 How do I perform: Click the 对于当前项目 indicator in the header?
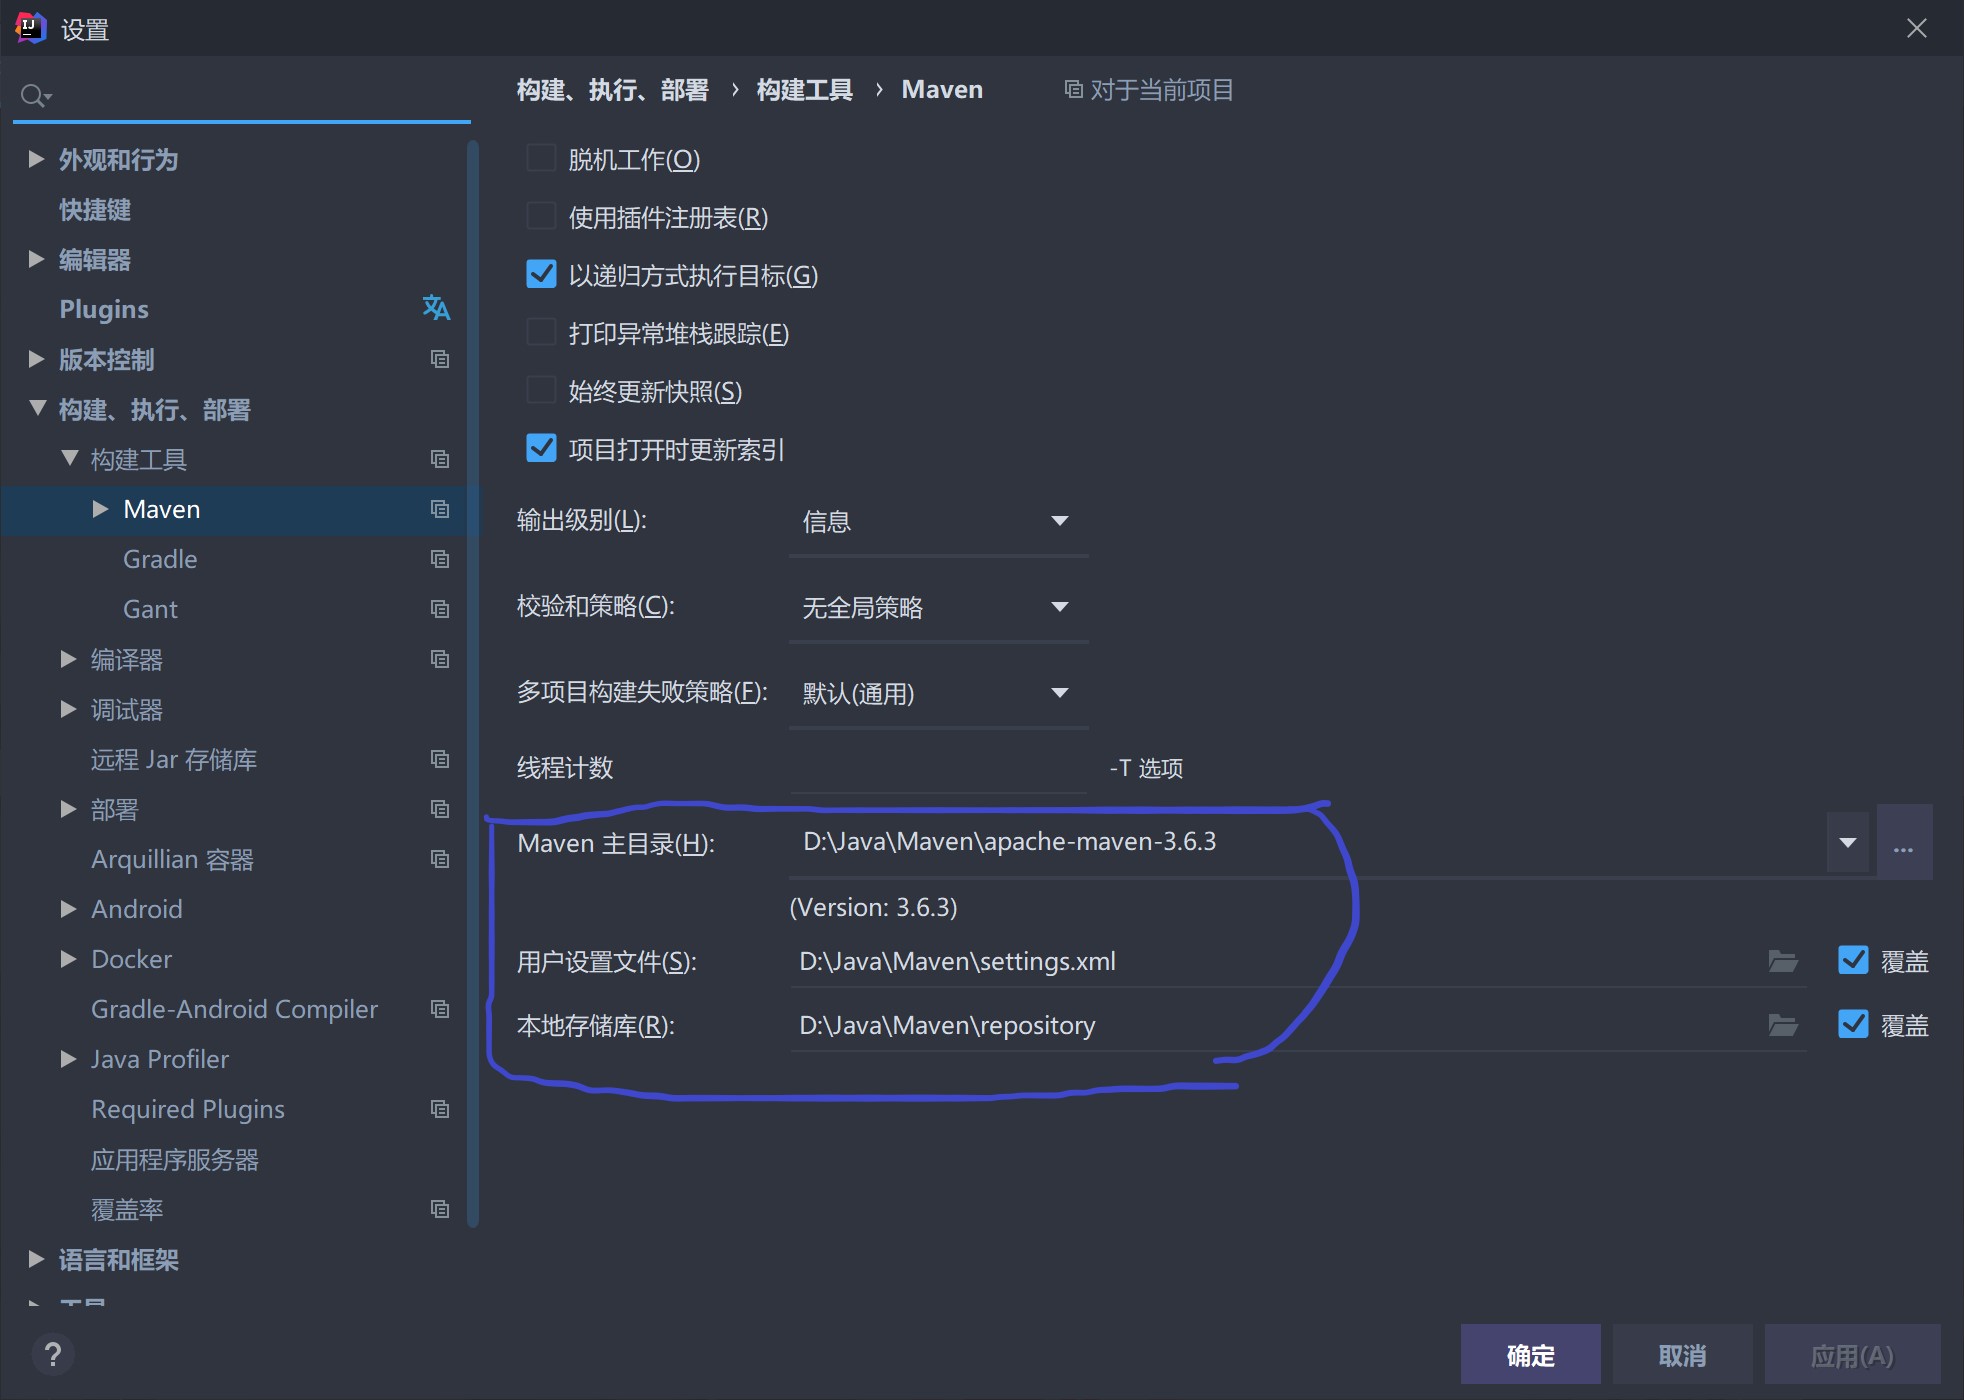click(1149, 90)
